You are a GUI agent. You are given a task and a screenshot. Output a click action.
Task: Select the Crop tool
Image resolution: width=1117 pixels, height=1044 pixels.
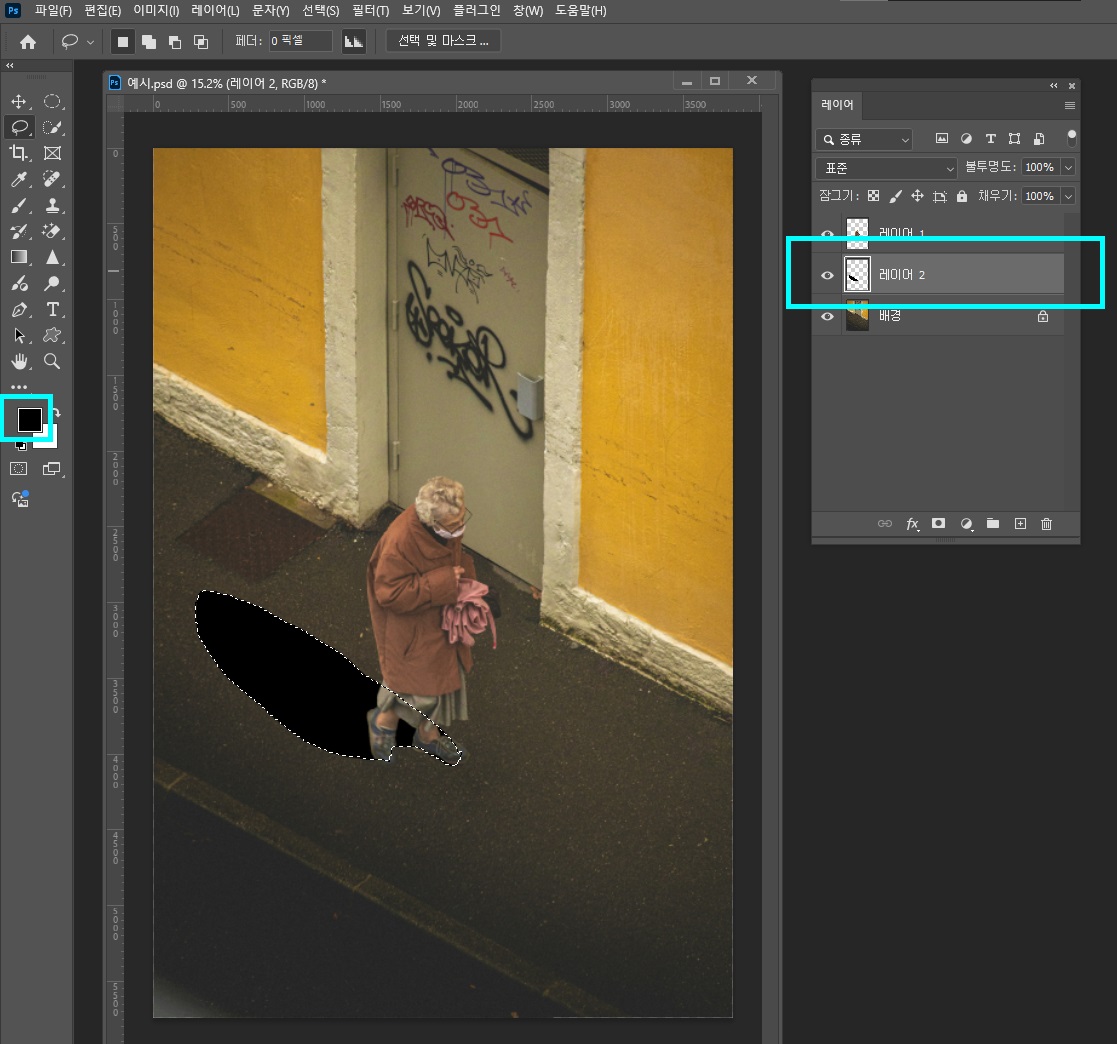coord(19,153)
